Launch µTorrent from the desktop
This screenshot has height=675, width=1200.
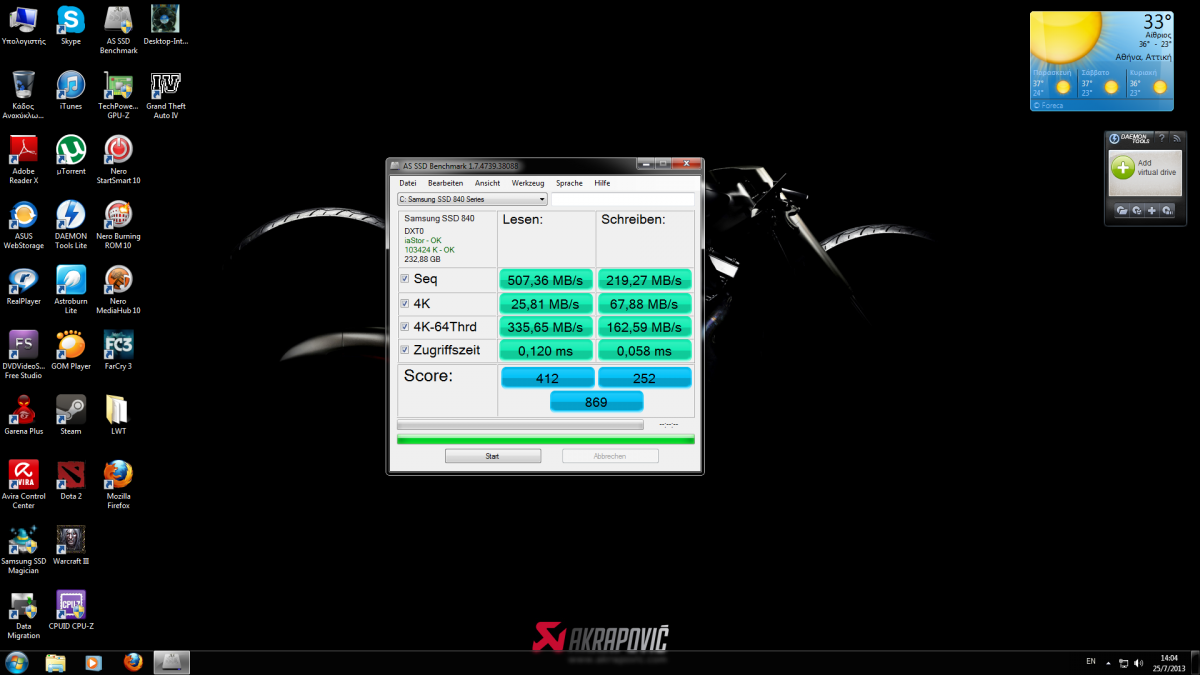70,155
